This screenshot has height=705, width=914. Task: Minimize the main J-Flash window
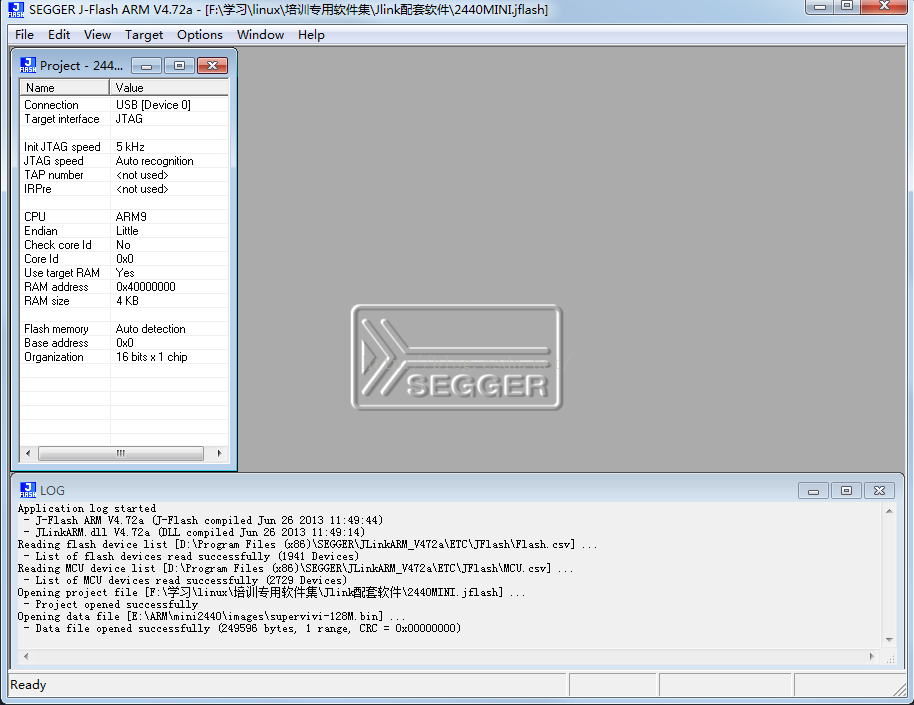(820, 6)
